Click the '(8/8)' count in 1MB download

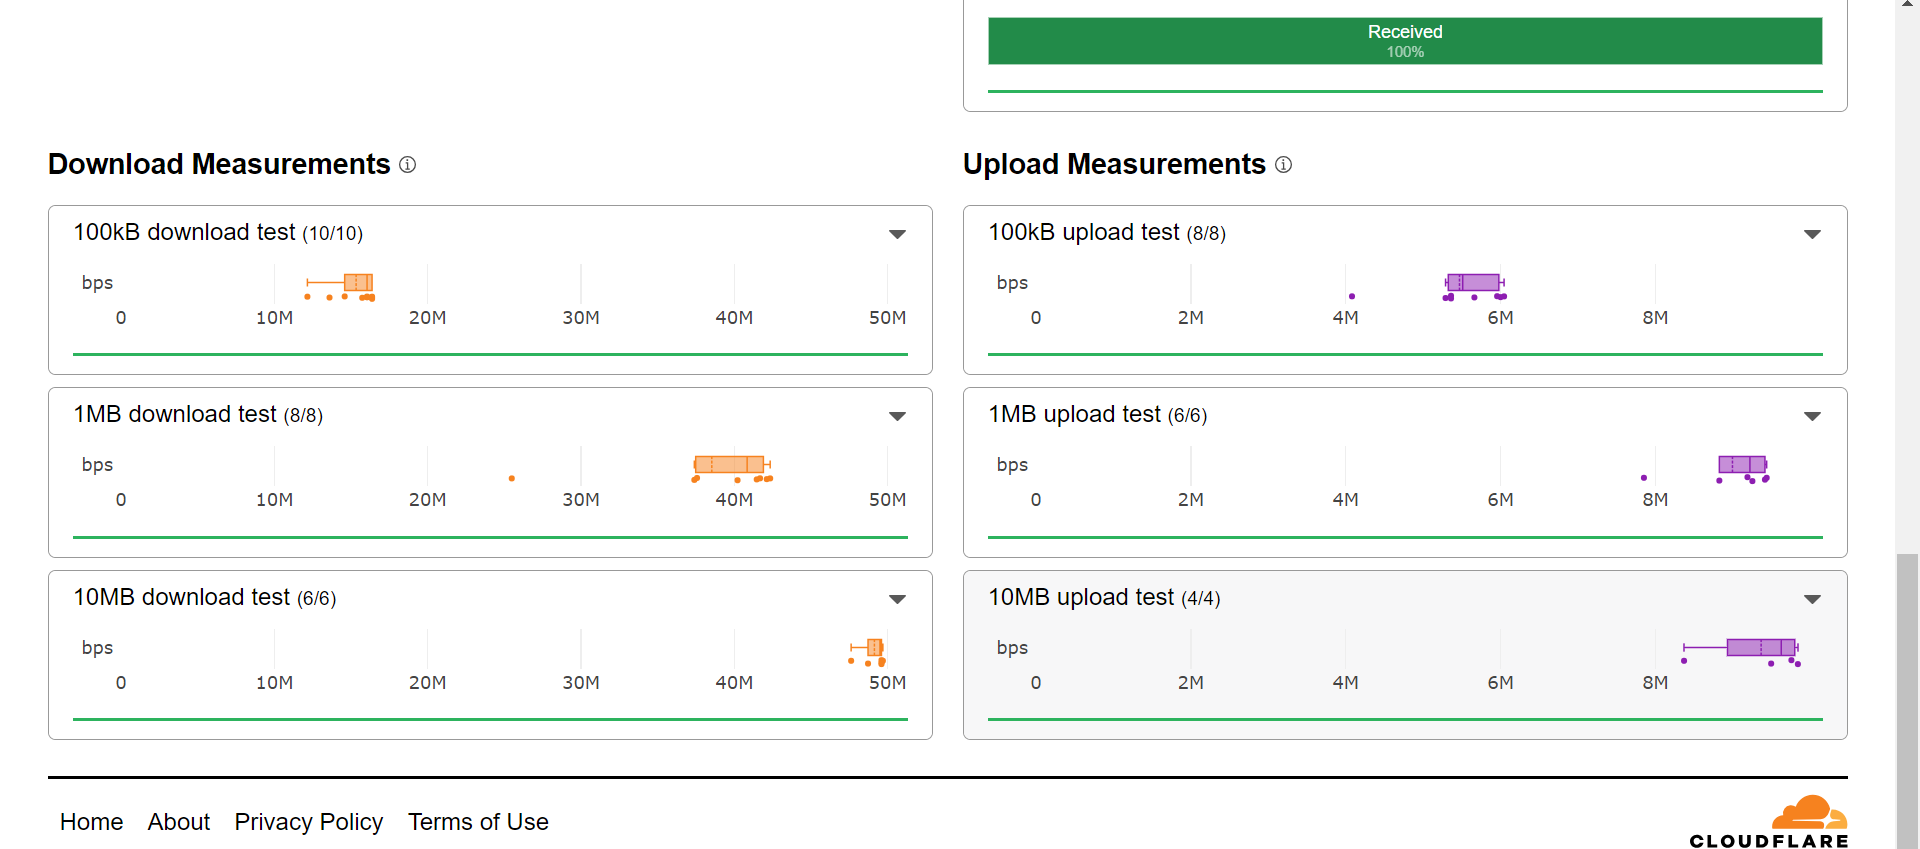click(x=303, y=416)
